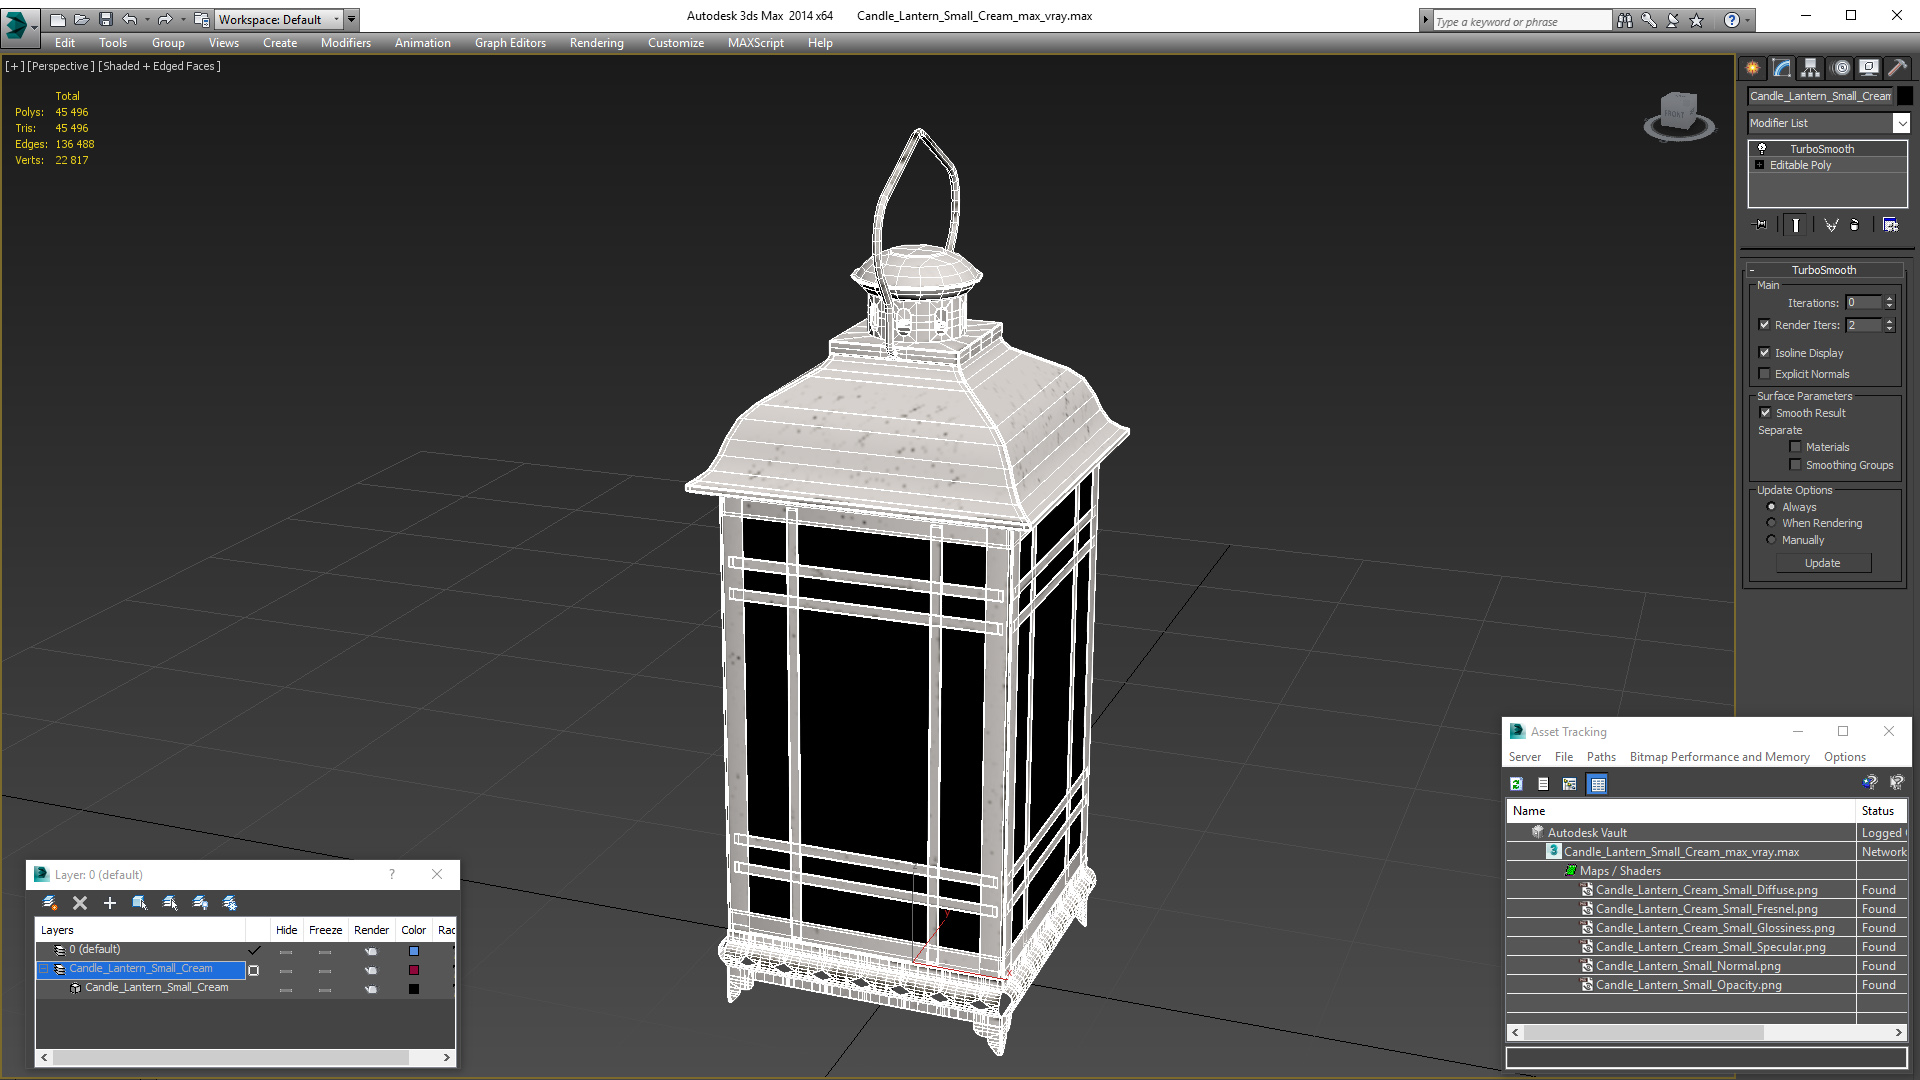The image size is (1920, 1080).
Task: Toggle the Isoline Display checkbox
Action: coord(1765,353)
